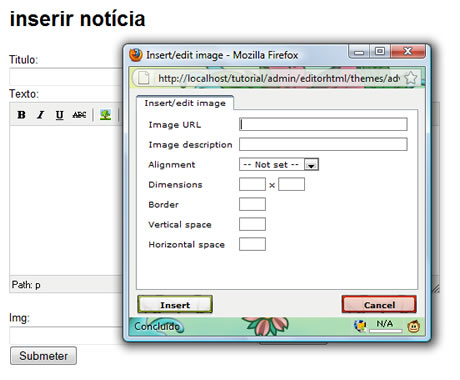Click the Img text field
Viewport: 460px width, 380px height.
tap(66, 335)
